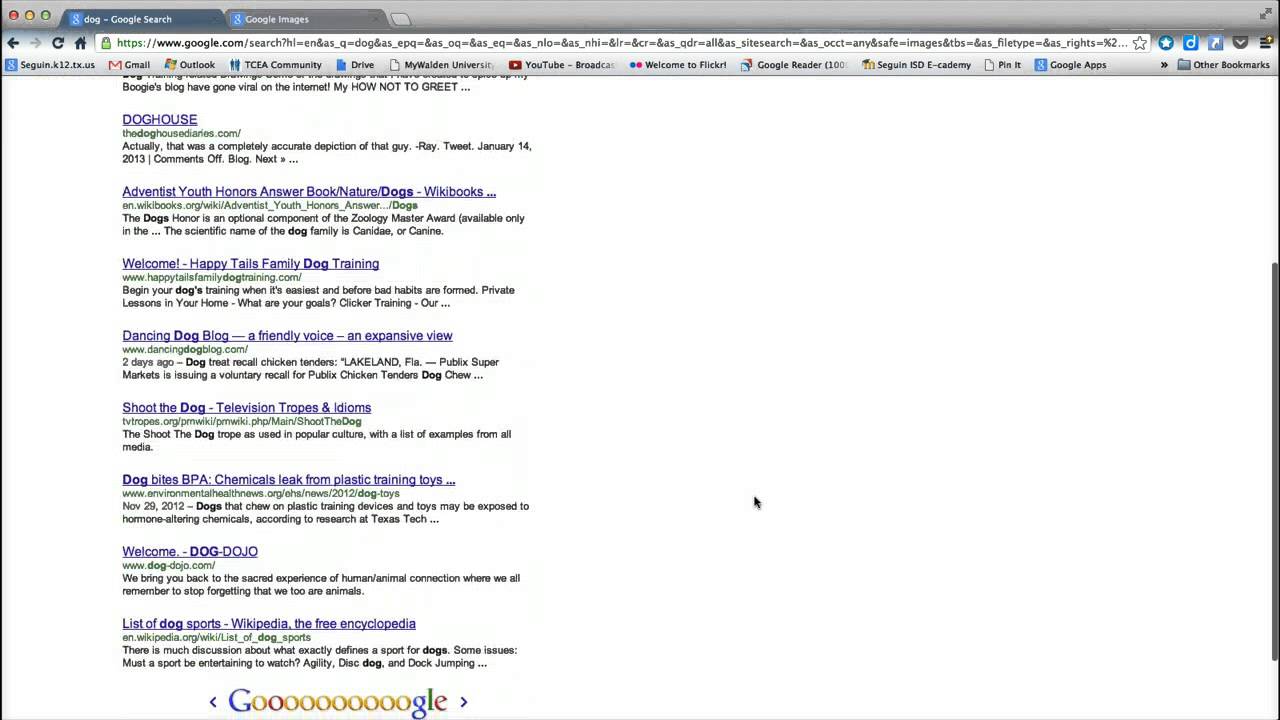Click the blue arrow shortcut extension icon
The image size is (1280, 720).
tap(1215, 43)
